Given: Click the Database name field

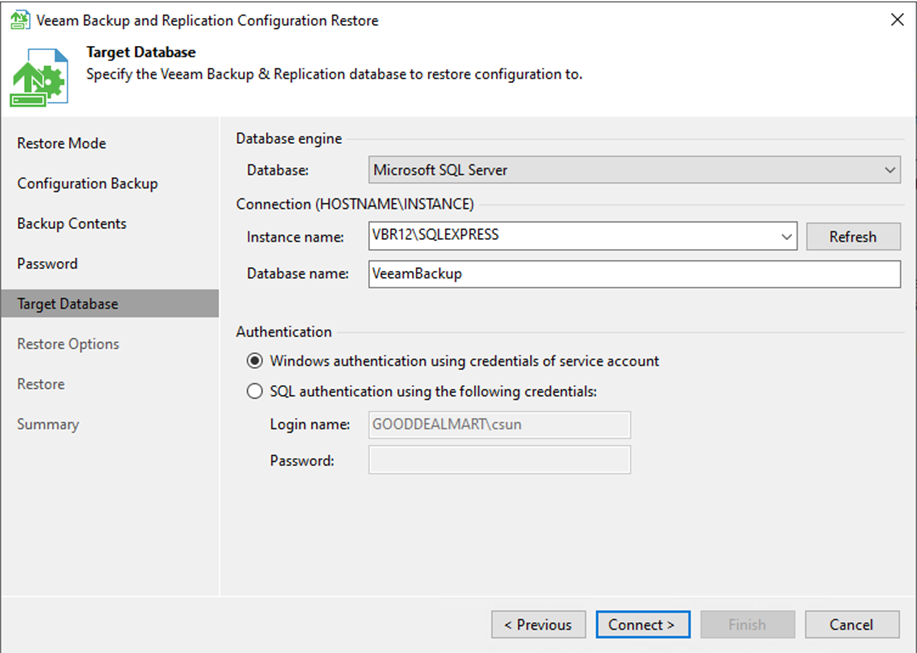Looking at the screenshot, I should point(635,274).
